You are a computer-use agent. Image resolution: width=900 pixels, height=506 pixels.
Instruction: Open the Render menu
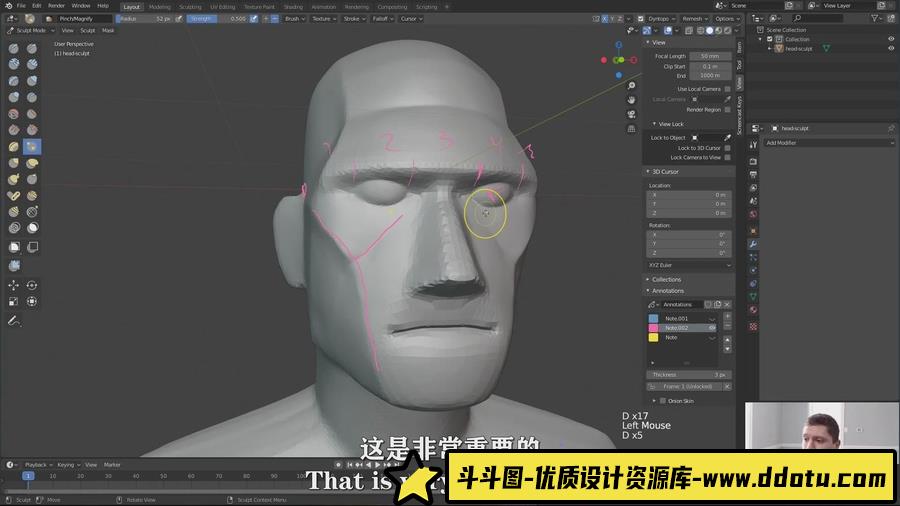pyautogui.click(x=56, y=6)
